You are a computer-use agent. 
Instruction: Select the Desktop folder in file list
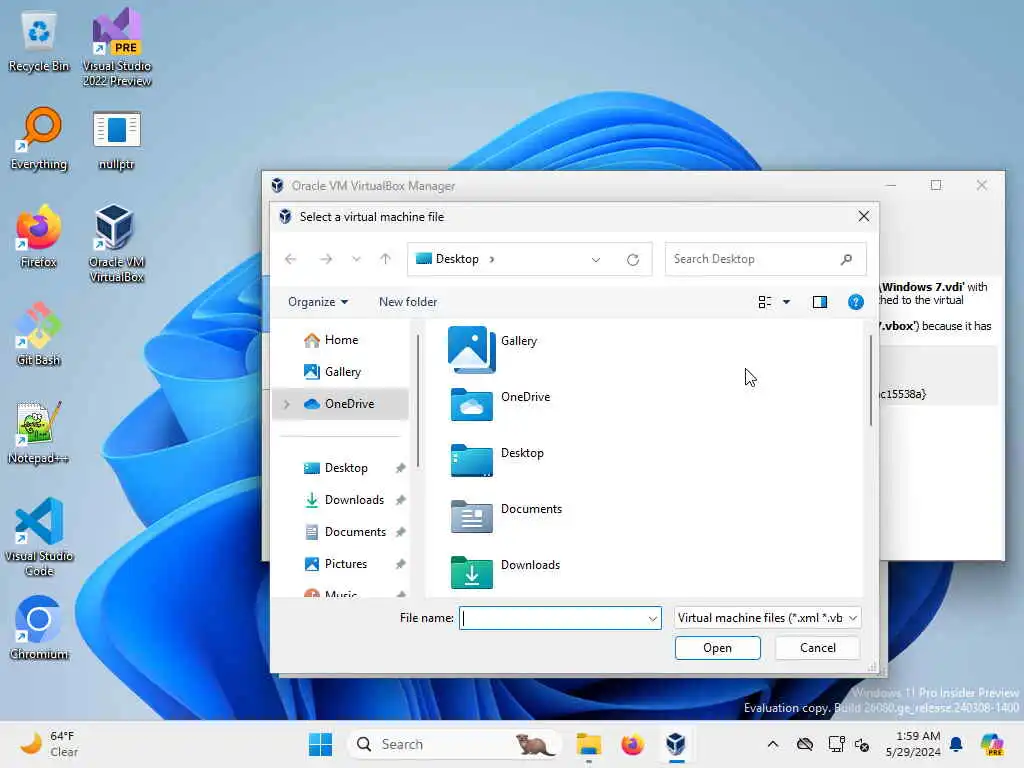pos(496,460)
